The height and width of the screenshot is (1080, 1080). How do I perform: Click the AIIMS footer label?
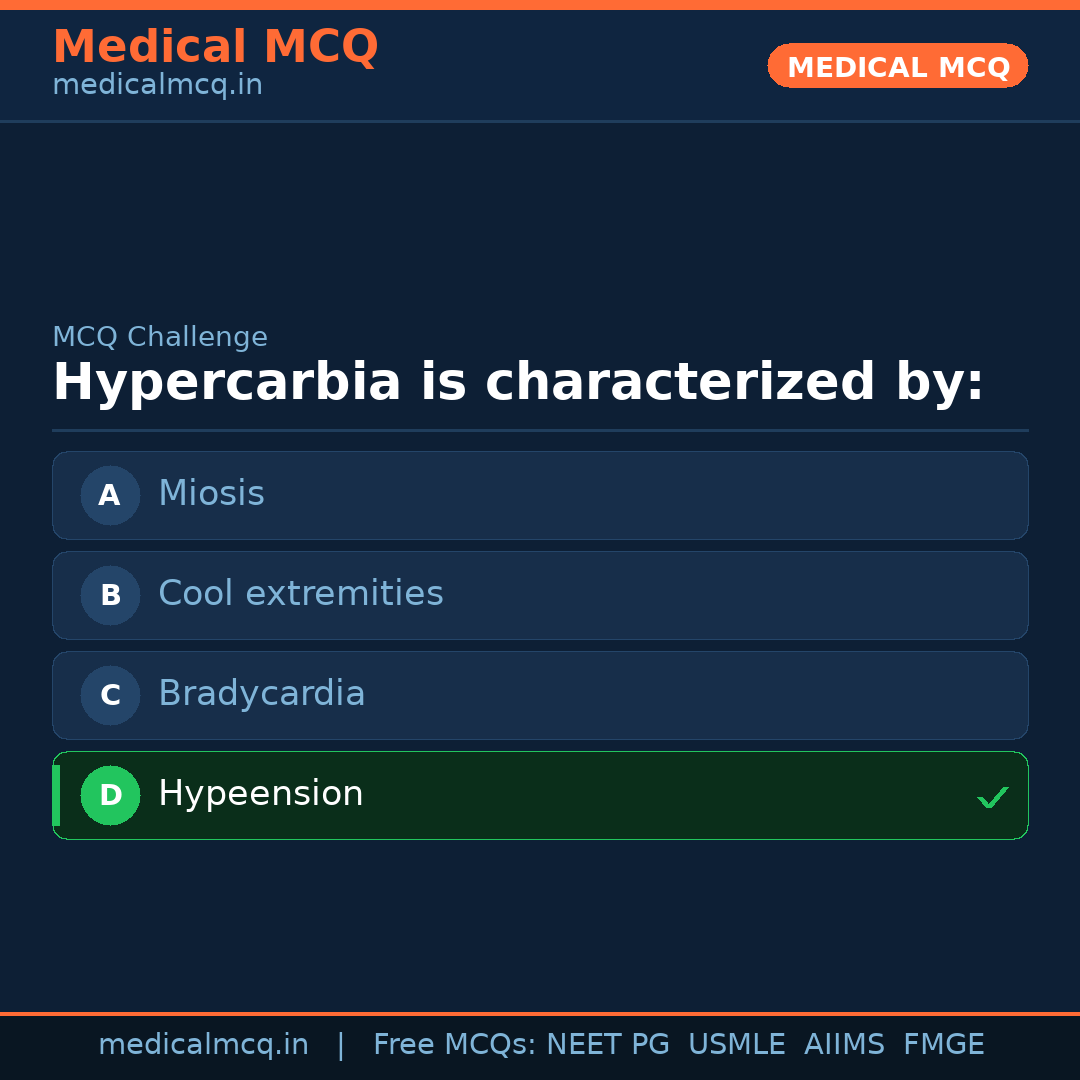pyautogui.click(x=844, y=1045)
